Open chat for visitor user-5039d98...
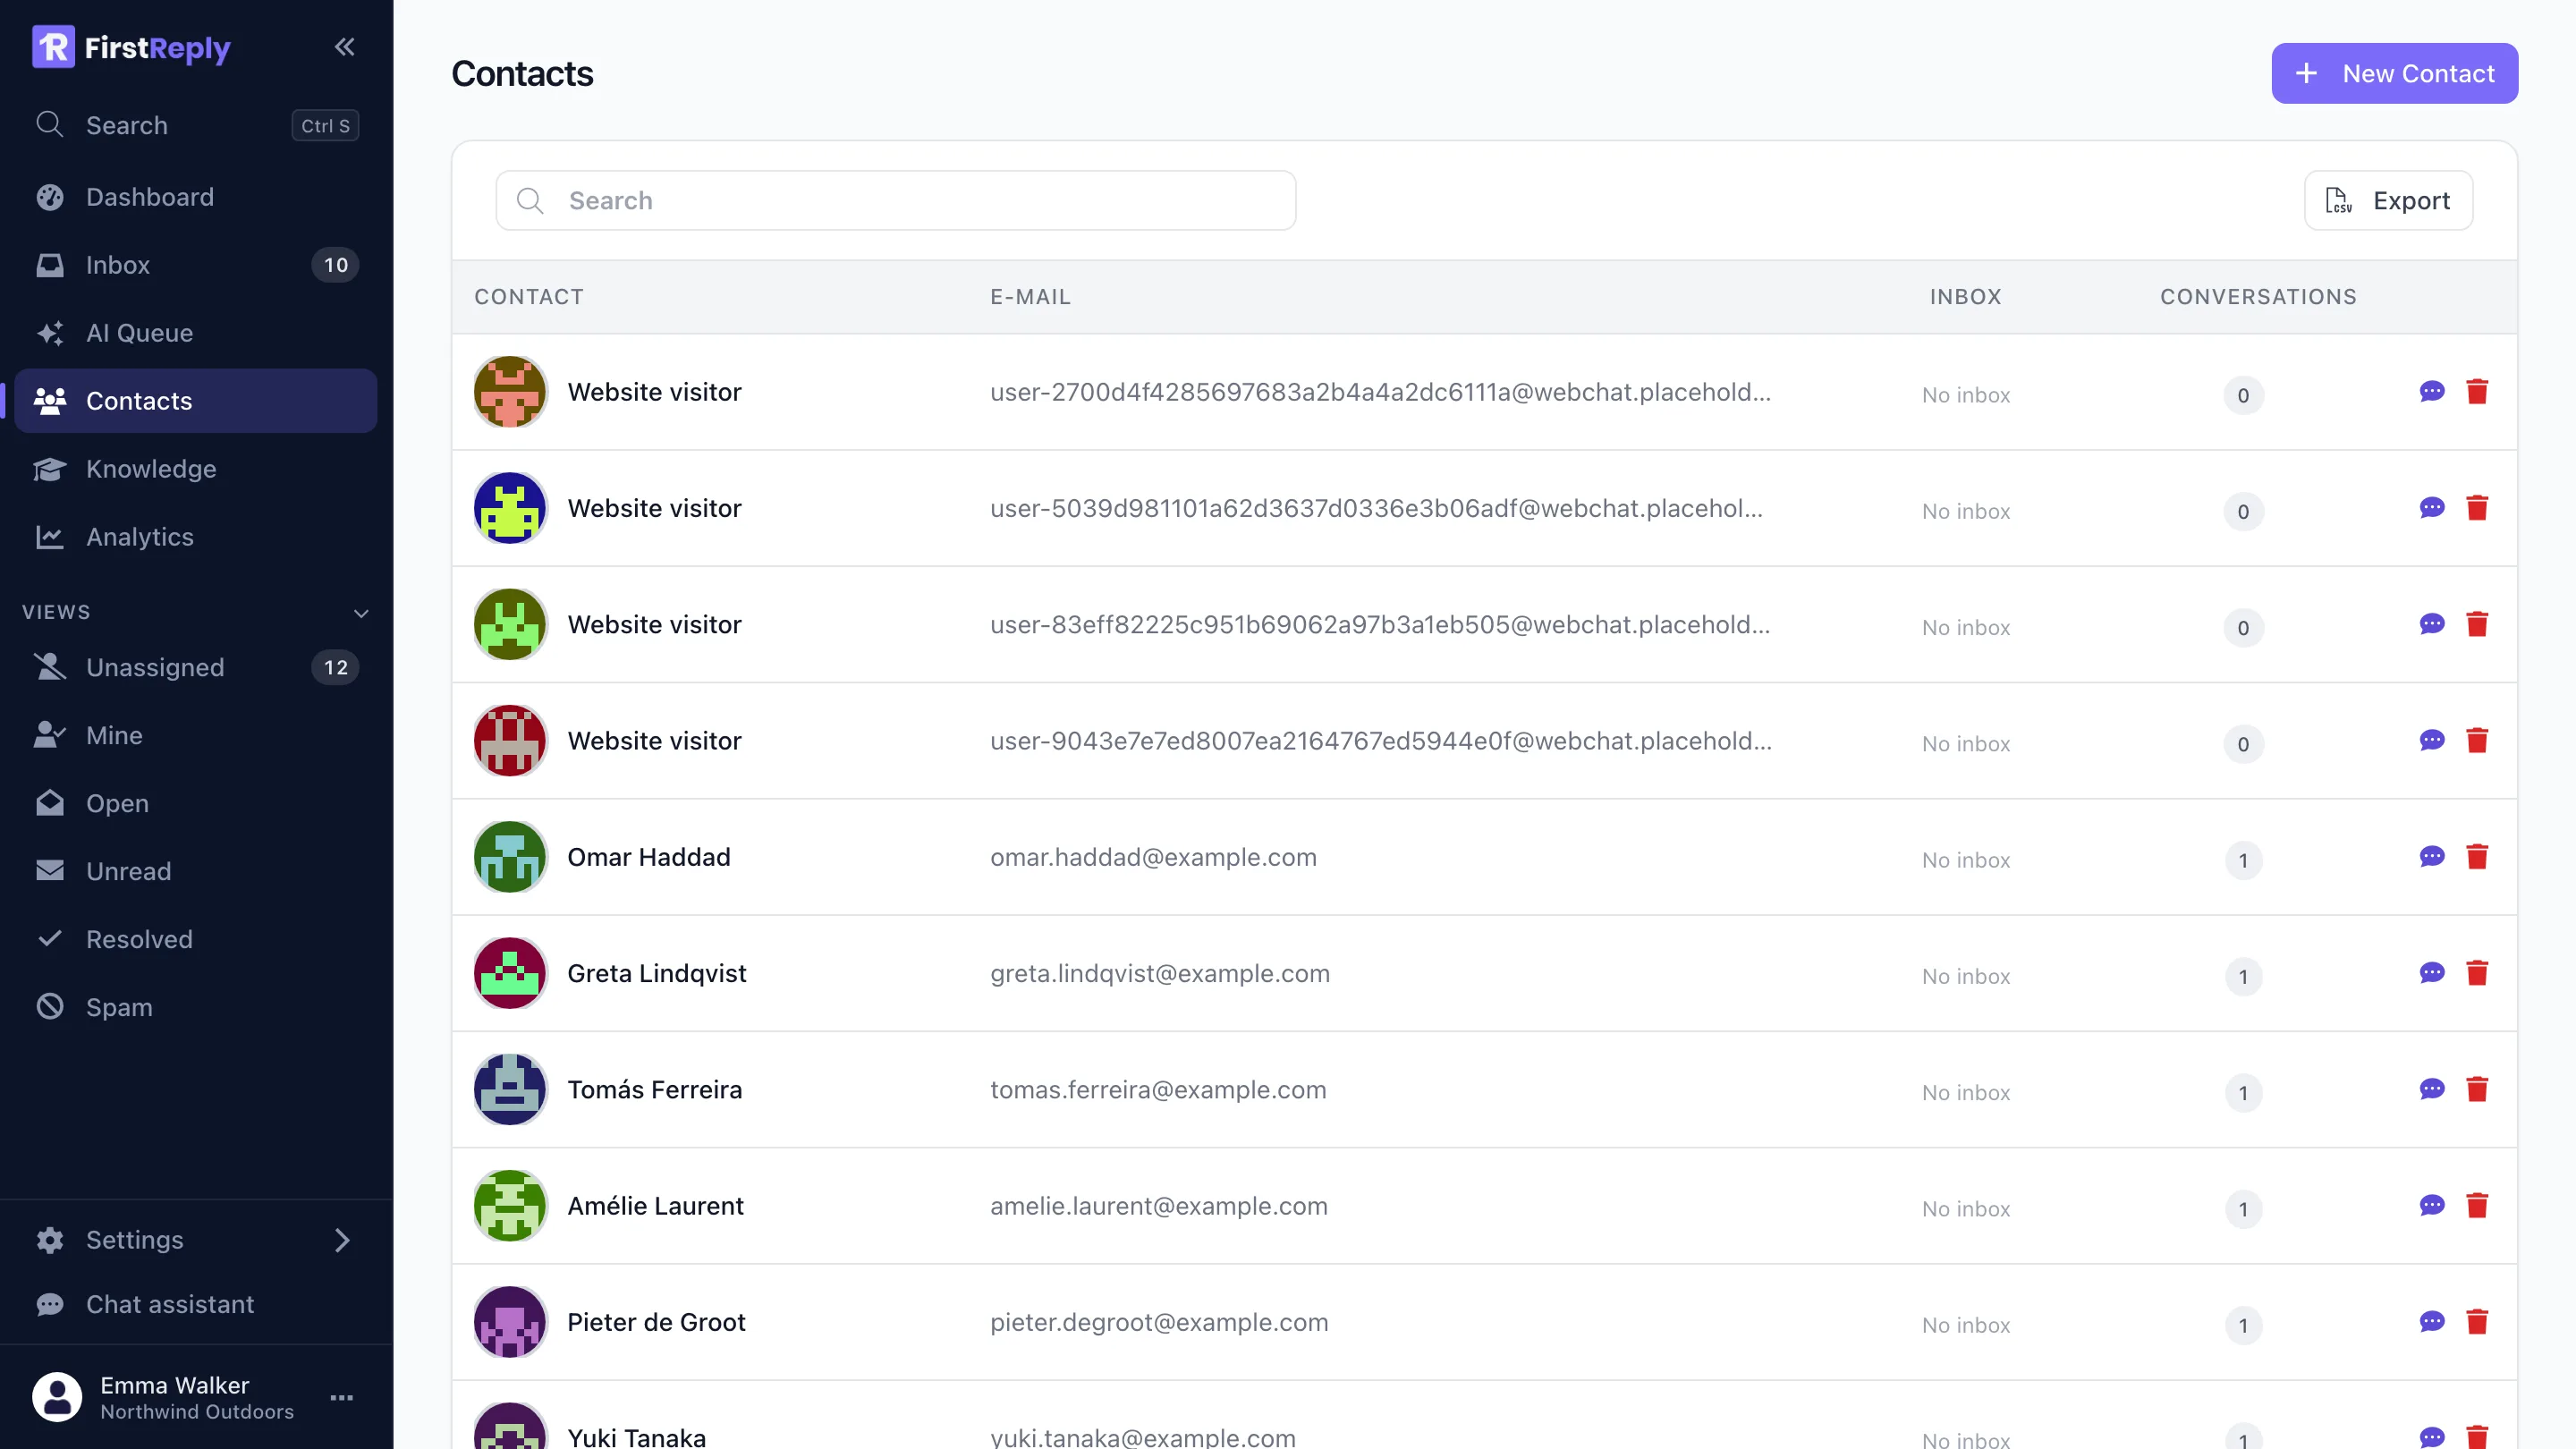Viewport: 2576px width, 1449px height. point(2432,508)
